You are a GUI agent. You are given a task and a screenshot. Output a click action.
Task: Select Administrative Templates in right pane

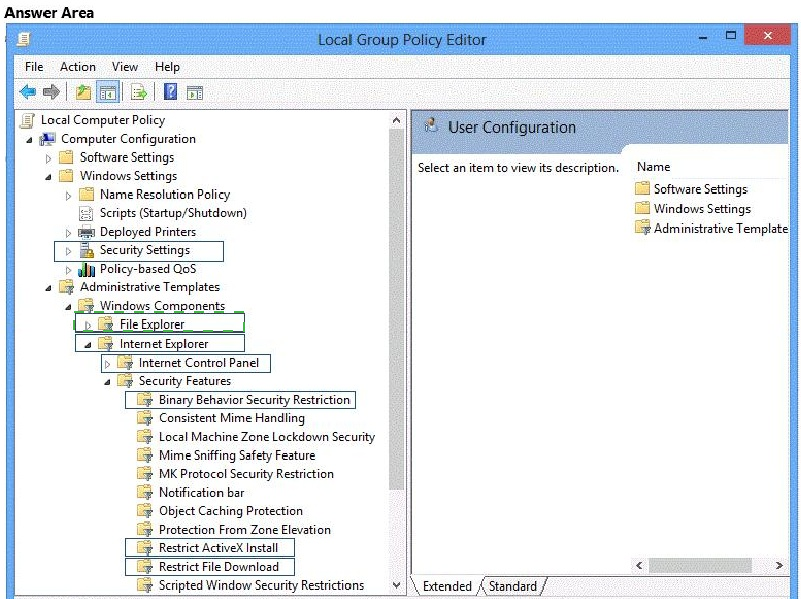(720, 229)
